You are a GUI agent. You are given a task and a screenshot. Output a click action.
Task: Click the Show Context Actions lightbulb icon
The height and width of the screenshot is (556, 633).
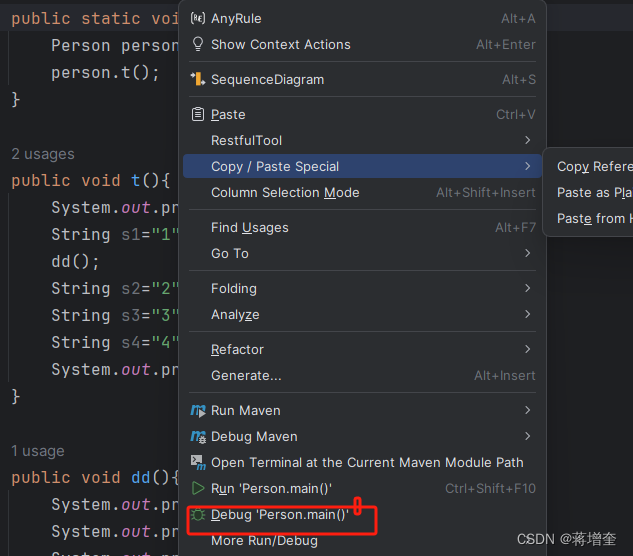point(198,44)
